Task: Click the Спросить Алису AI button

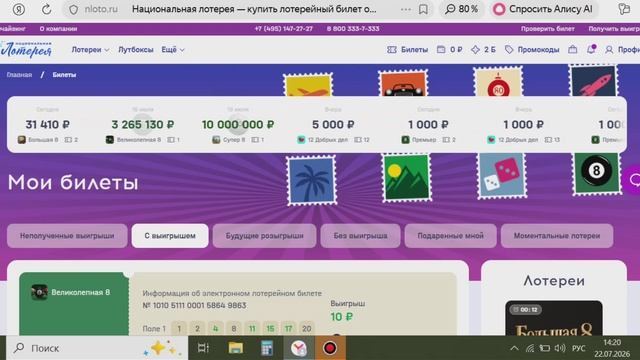Action: [x=543, y=9]
